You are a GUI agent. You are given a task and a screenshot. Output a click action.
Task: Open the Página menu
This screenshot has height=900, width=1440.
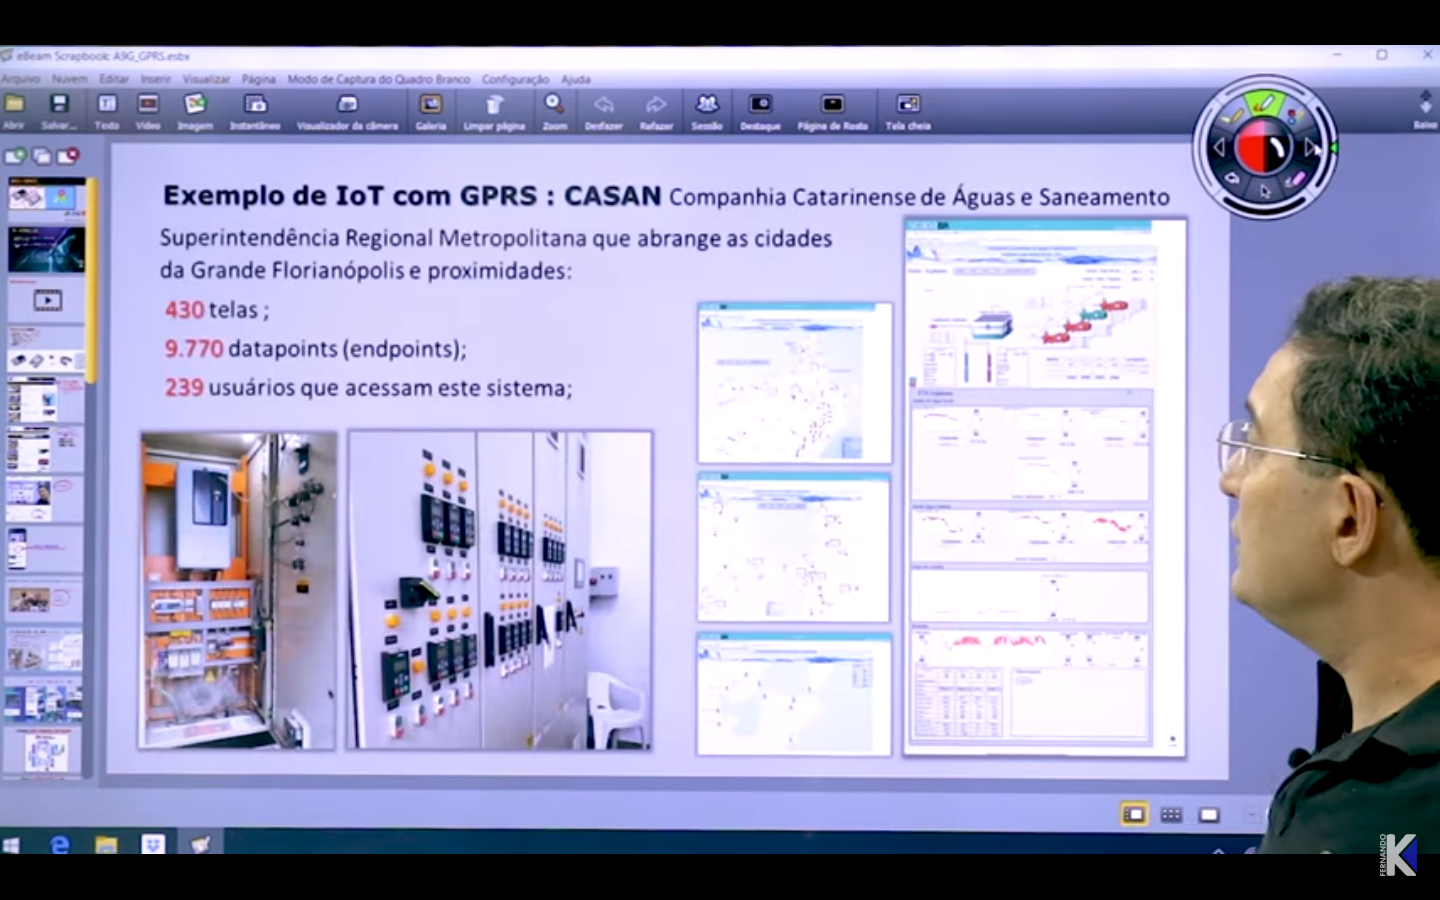[x=258, y=79]
